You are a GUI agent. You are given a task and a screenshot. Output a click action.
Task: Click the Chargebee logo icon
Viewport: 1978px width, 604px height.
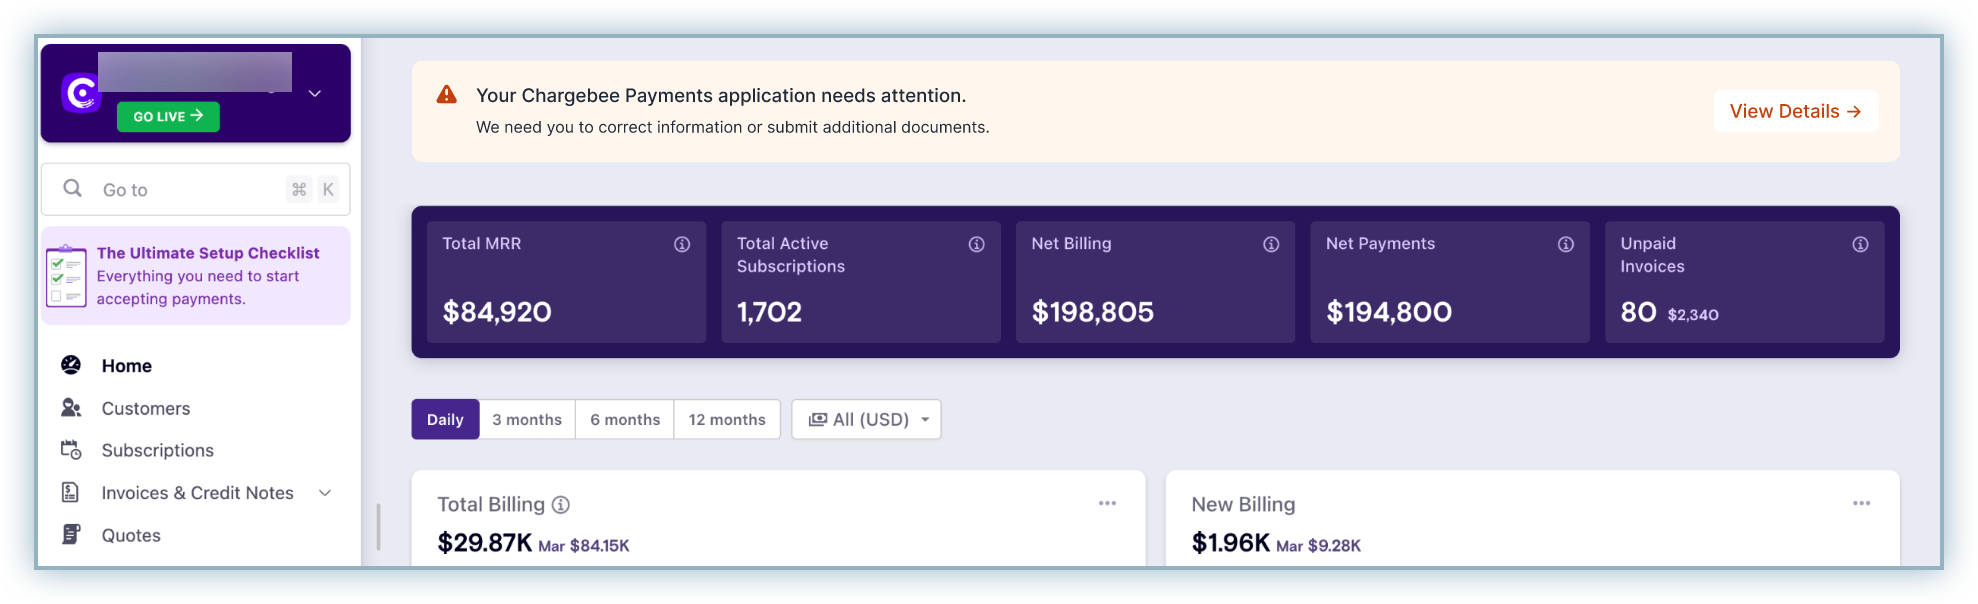click(81, 94)
